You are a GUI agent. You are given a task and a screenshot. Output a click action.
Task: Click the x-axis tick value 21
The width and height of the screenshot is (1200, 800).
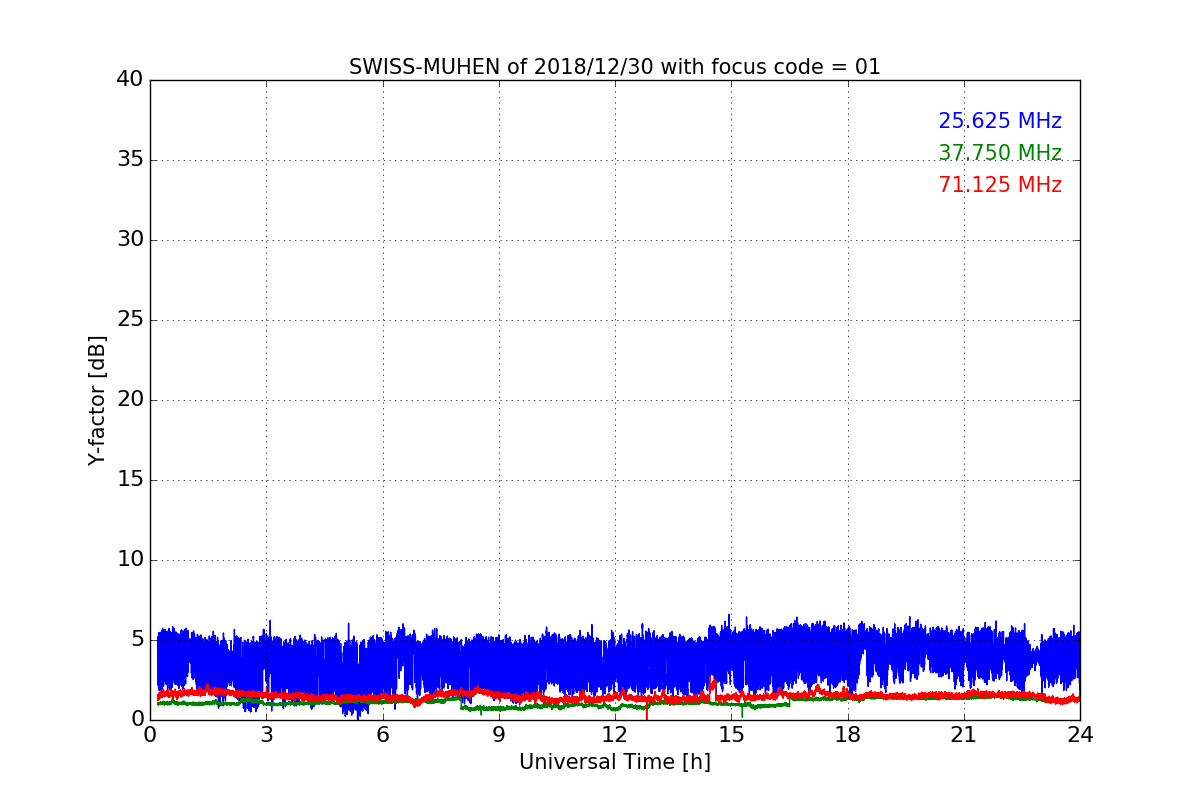[964, 735]
